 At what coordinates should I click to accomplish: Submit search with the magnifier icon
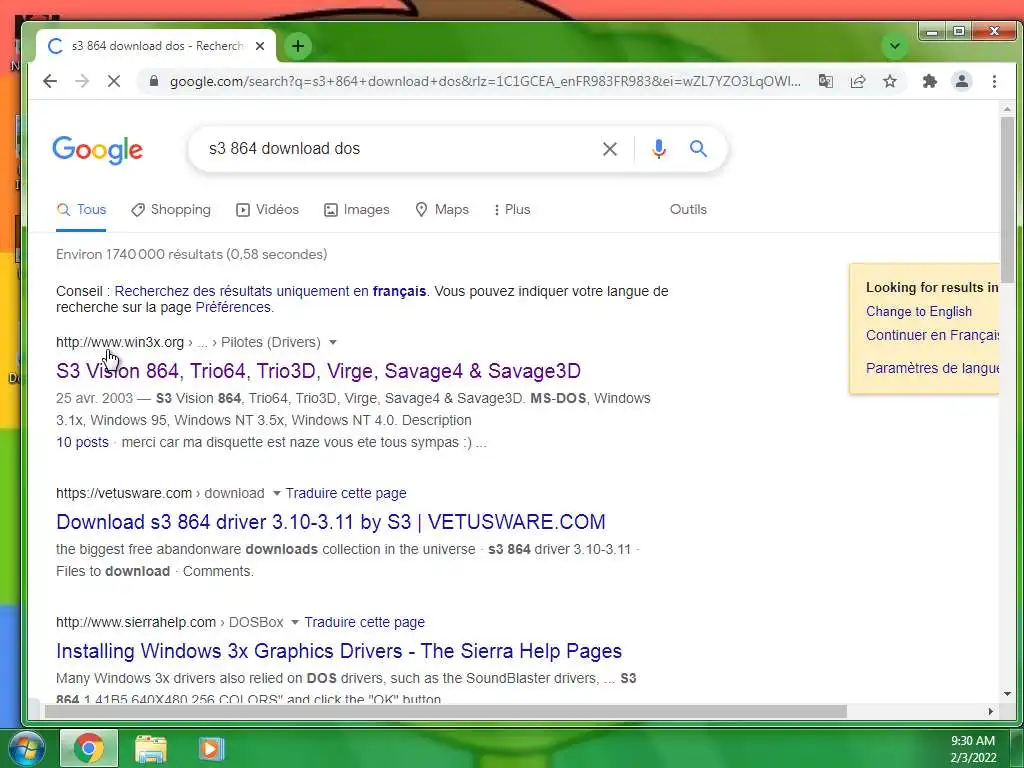[x=698, y=149]
